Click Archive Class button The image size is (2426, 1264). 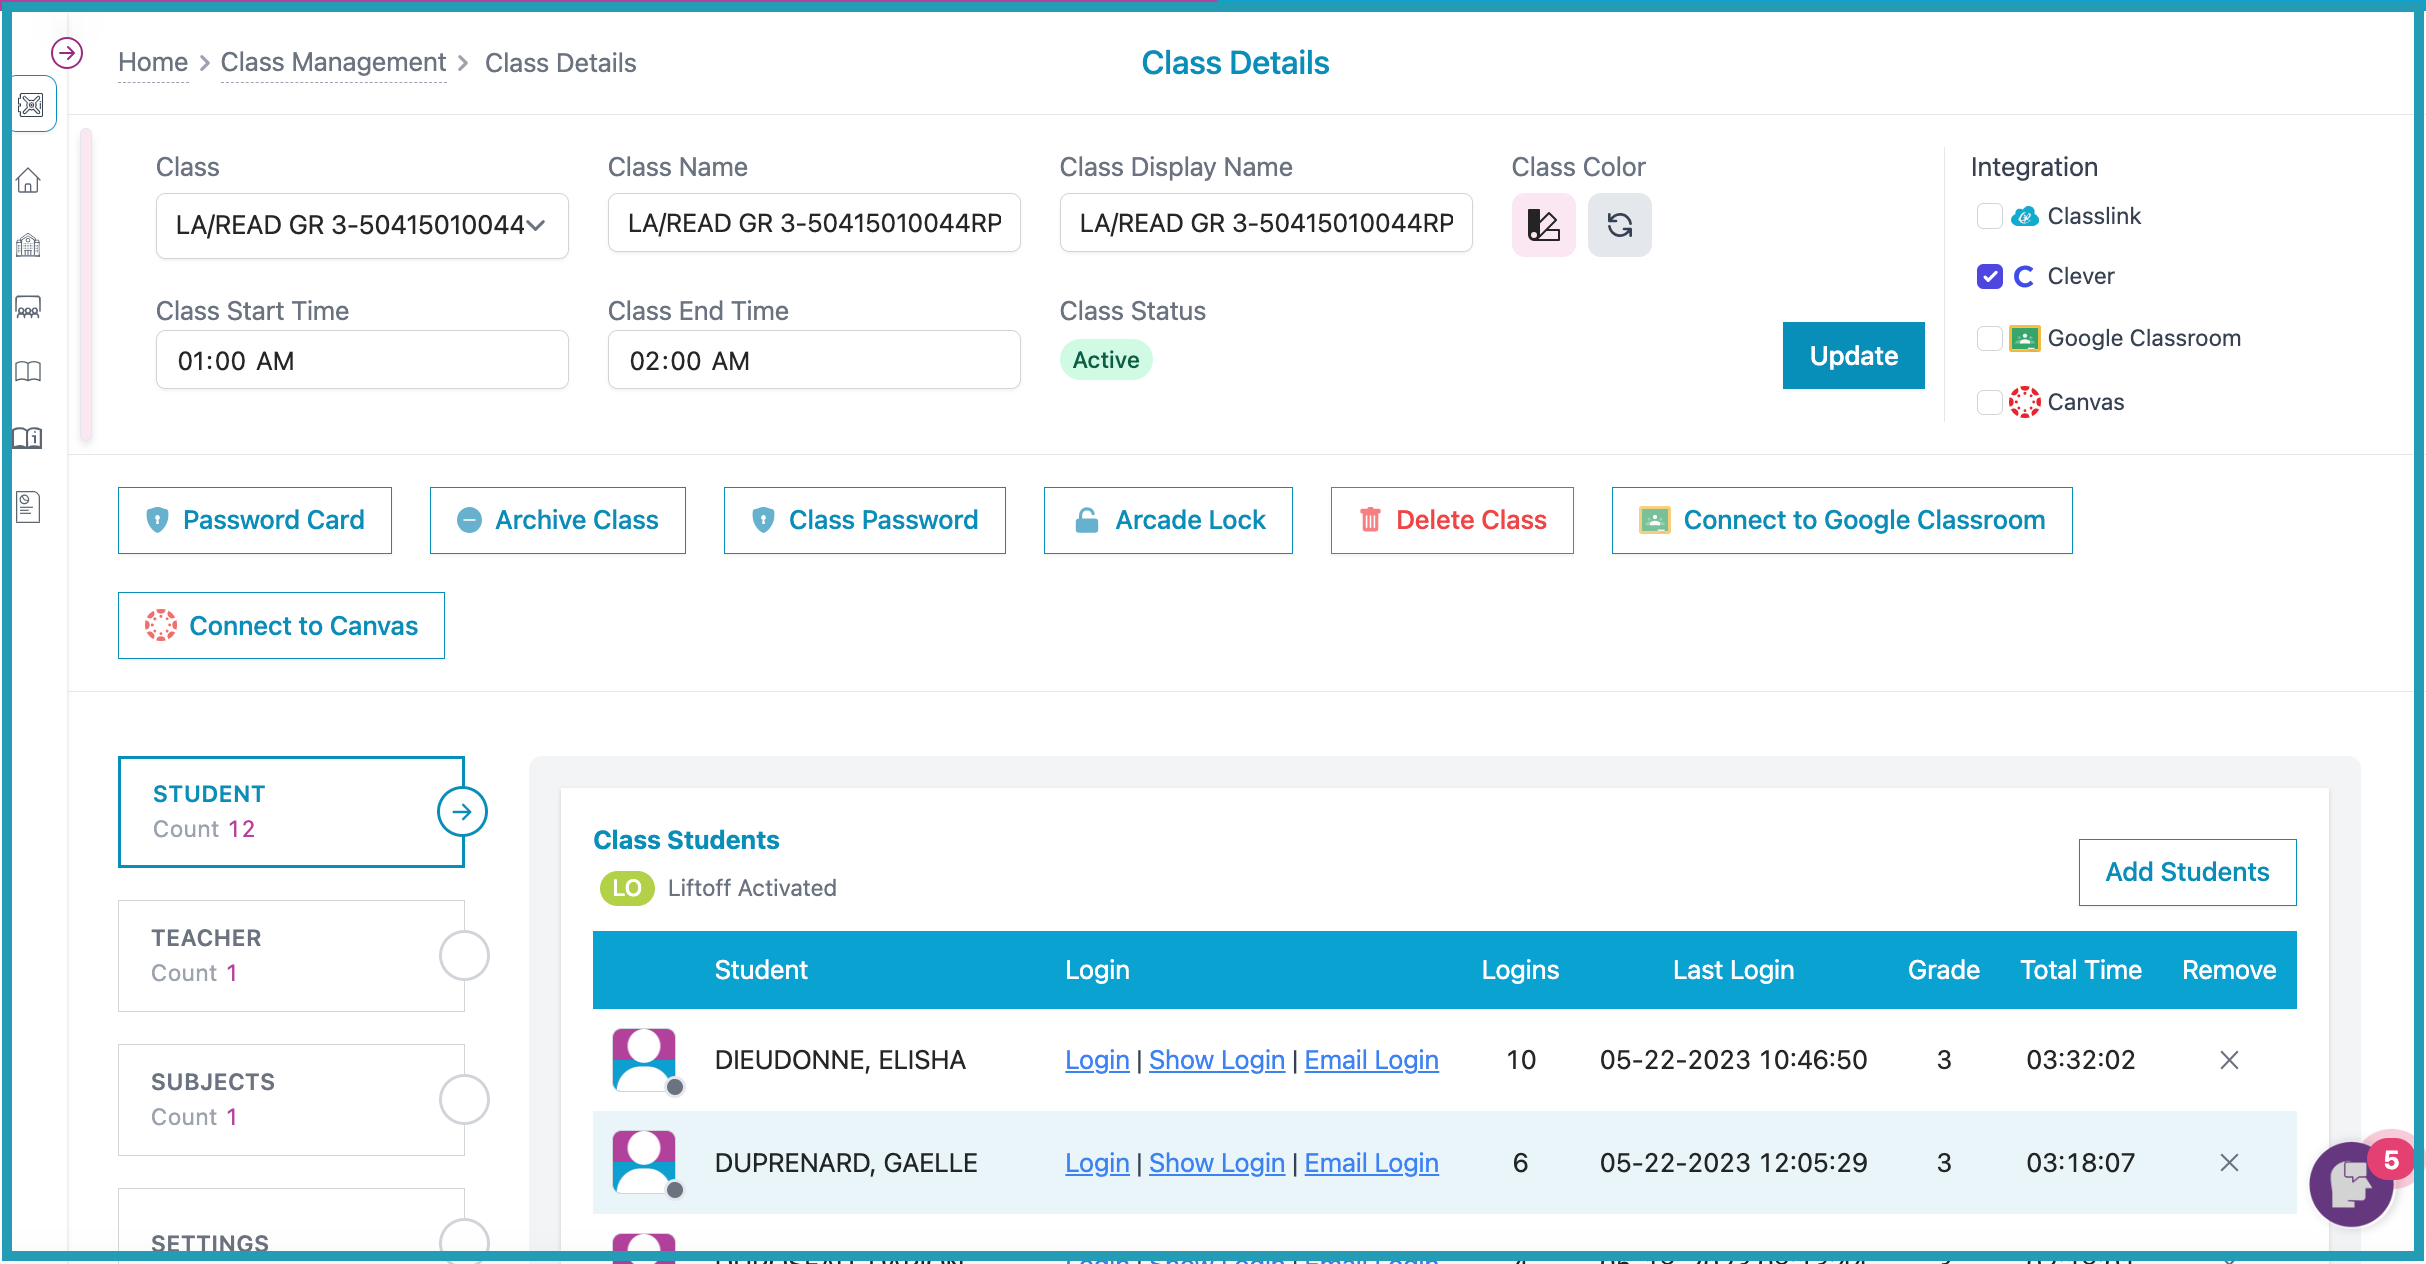click(558, 520)
